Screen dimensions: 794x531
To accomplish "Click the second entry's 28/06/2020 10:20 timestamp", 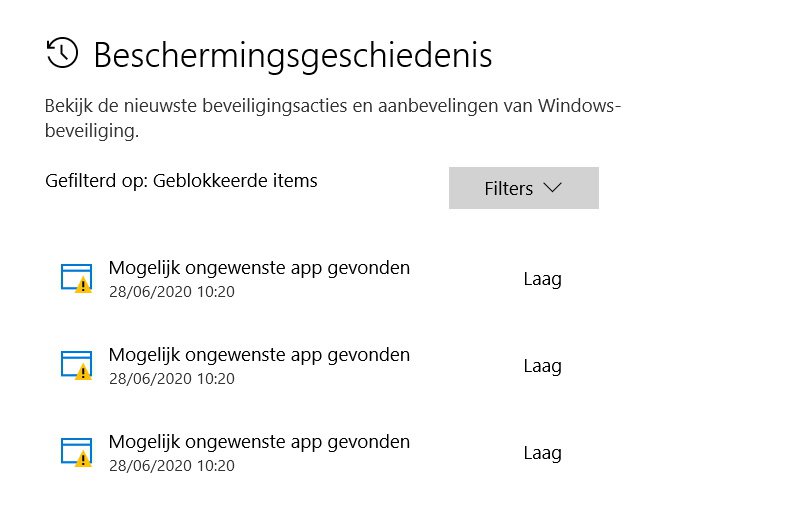I will pos(172,379).
